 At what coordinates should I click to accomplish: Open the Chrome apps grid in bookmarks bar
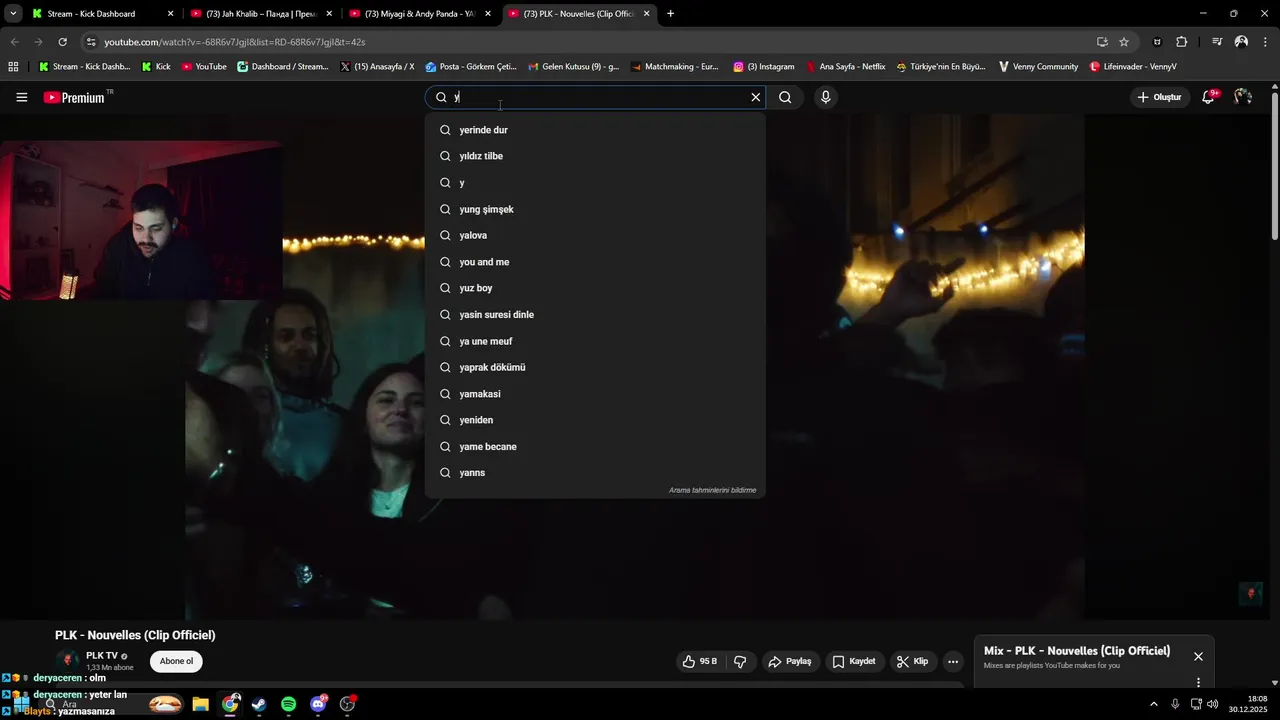pyautogui.click(x=13, y=67)
